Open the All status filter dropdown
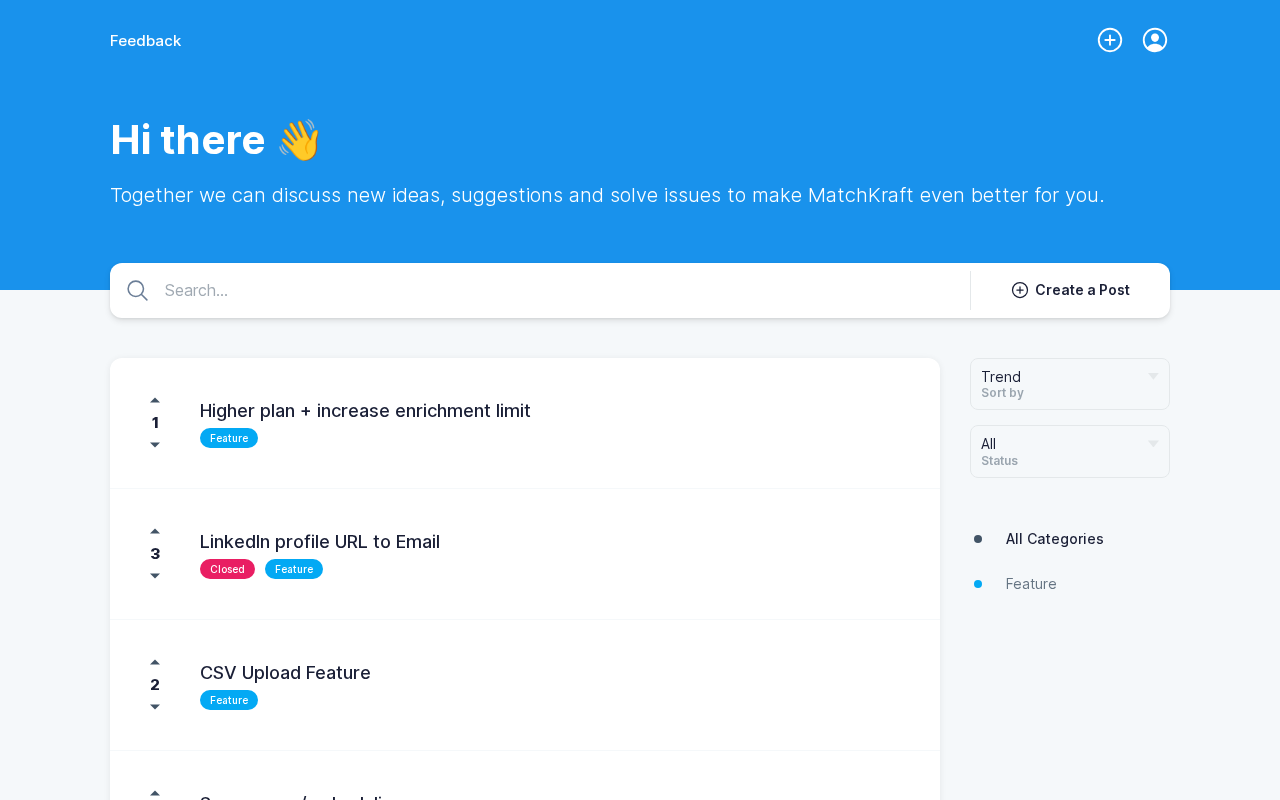Screen dimensions: 1280x800 coord(1070,451)
